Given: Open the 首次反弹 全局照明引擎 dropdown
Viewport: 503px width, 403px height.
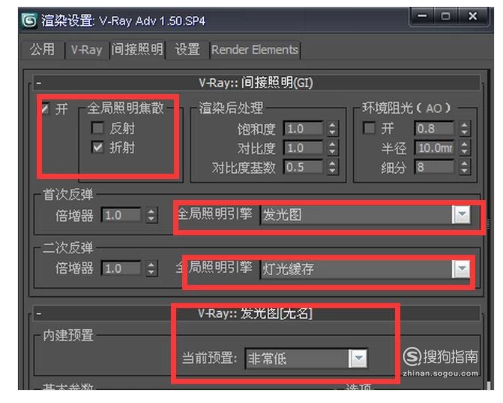Looking at the screenshot, I should click(365, 214).
